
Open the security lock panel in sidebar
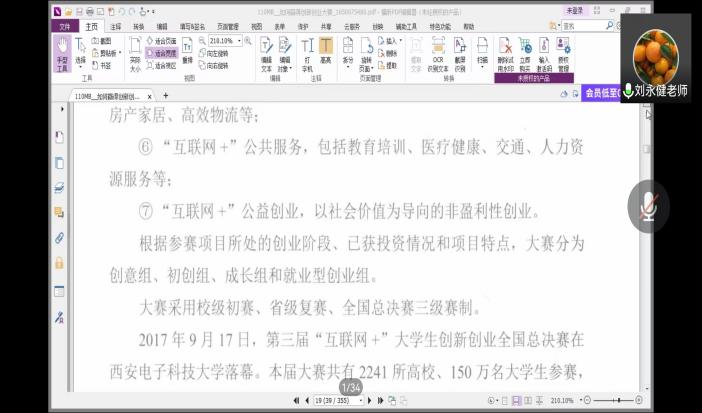coord(59,263)
